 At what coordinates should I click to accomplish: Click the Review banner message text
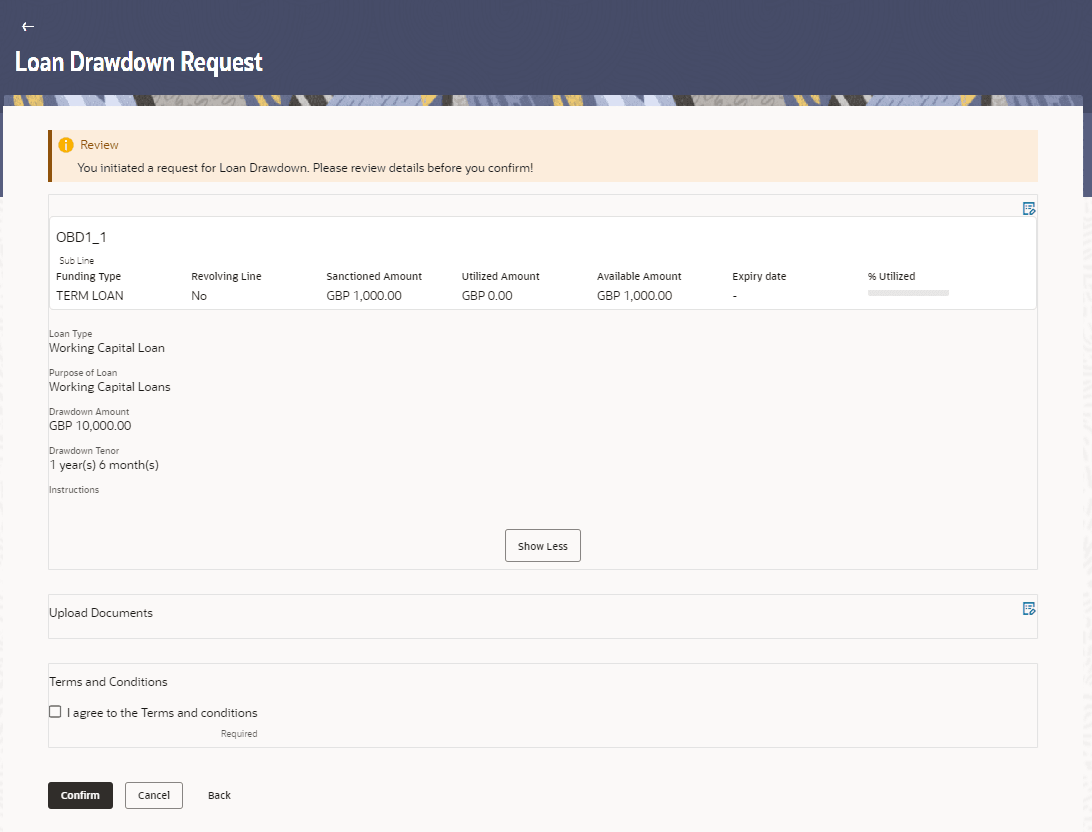pyautogui.click(x=305, y=168)
